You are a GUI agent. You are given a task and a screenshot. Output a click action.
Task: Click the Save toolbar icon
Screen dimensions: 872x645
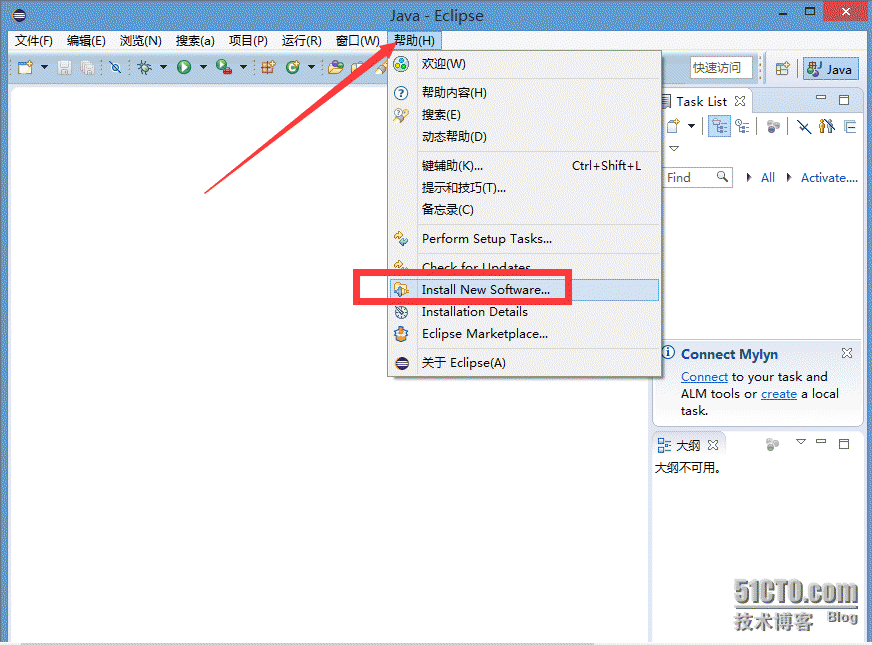(x=65, y=67)
